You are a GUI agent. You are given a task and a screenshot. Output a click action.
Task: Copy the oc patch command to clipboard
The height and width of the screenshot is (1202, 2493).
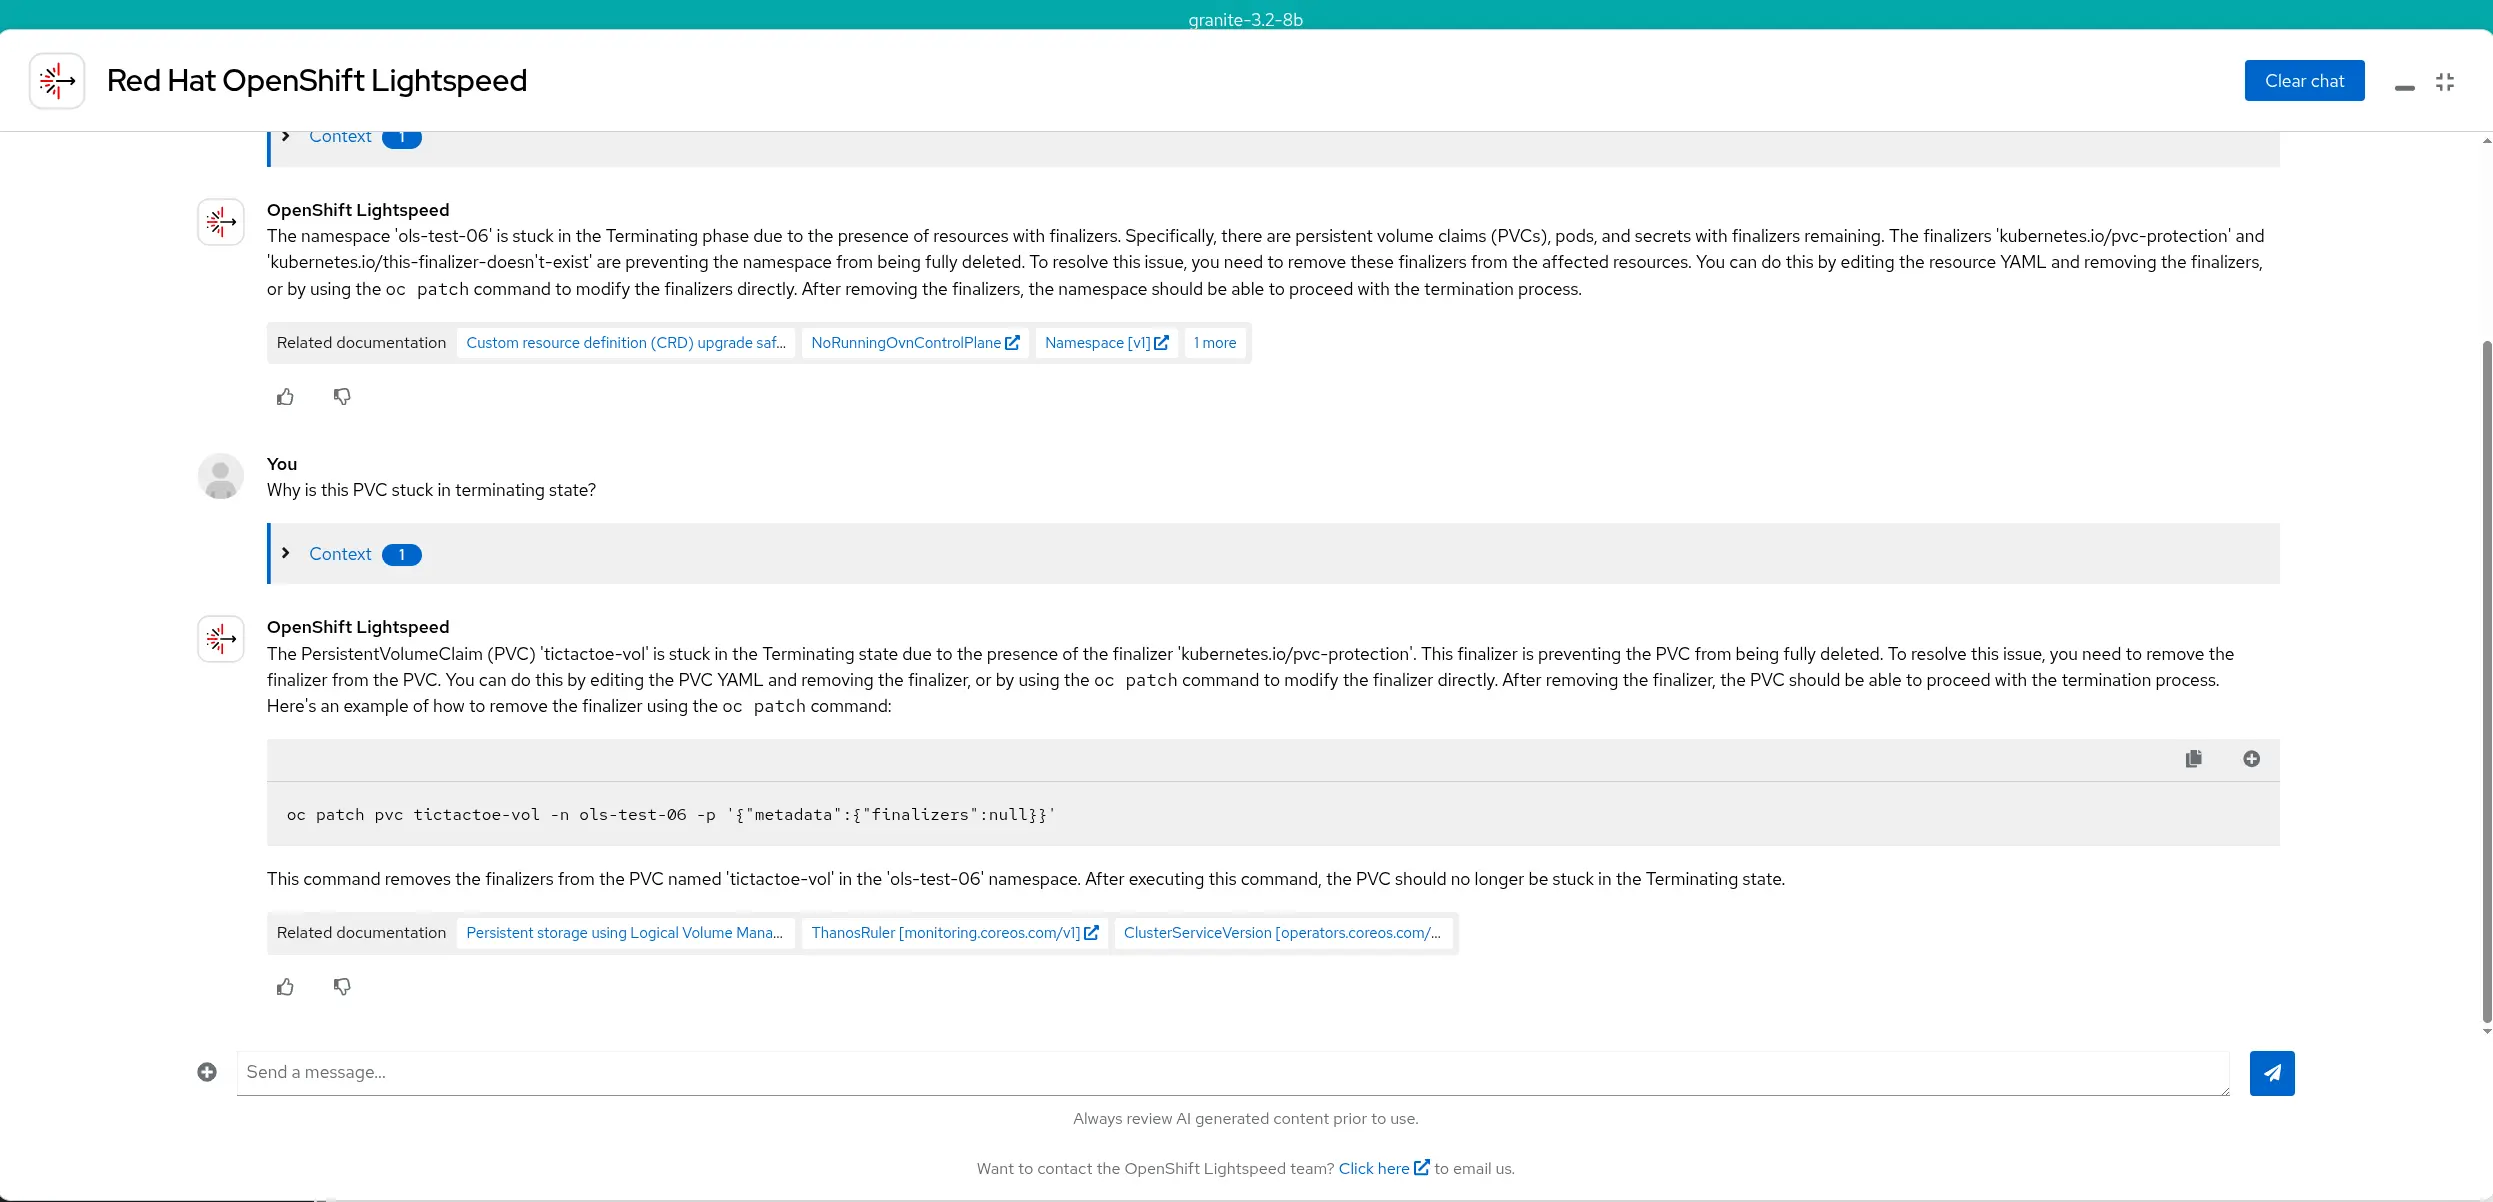pos(2193,759)
